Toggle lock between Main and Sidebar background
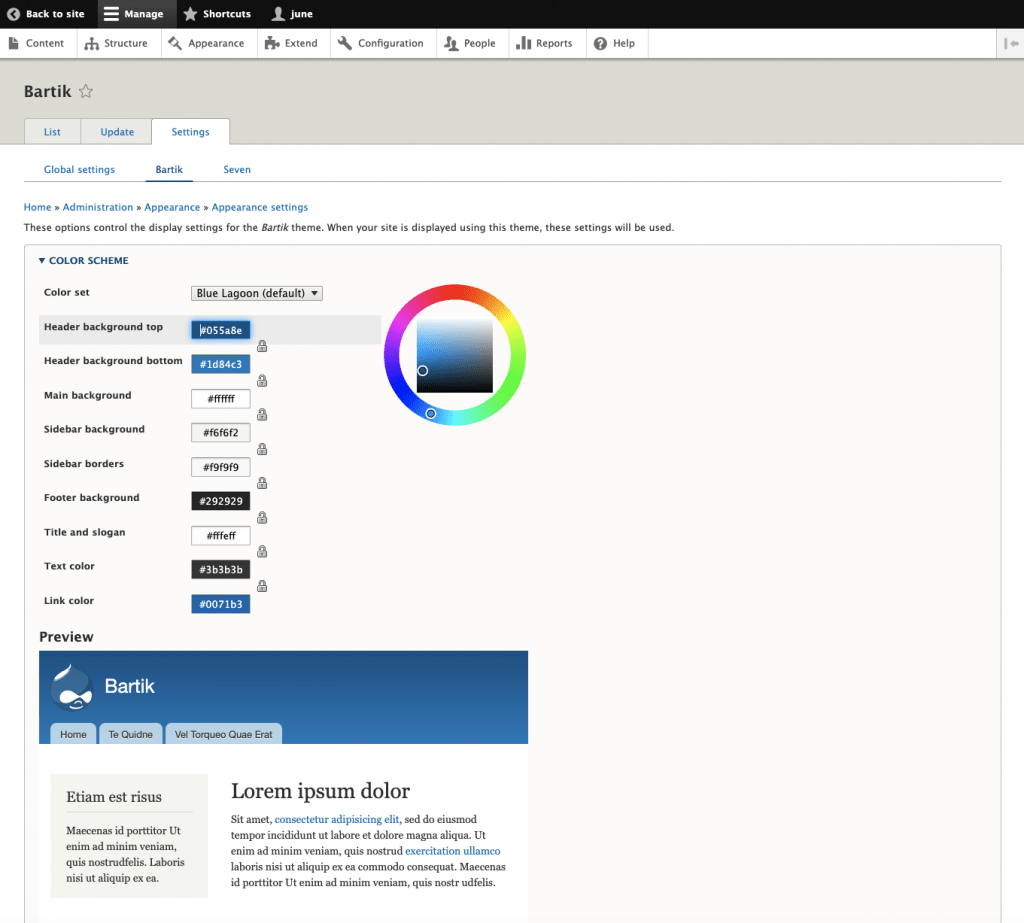The width and height of the screenshot is (1024, 923). click(262, 415)
